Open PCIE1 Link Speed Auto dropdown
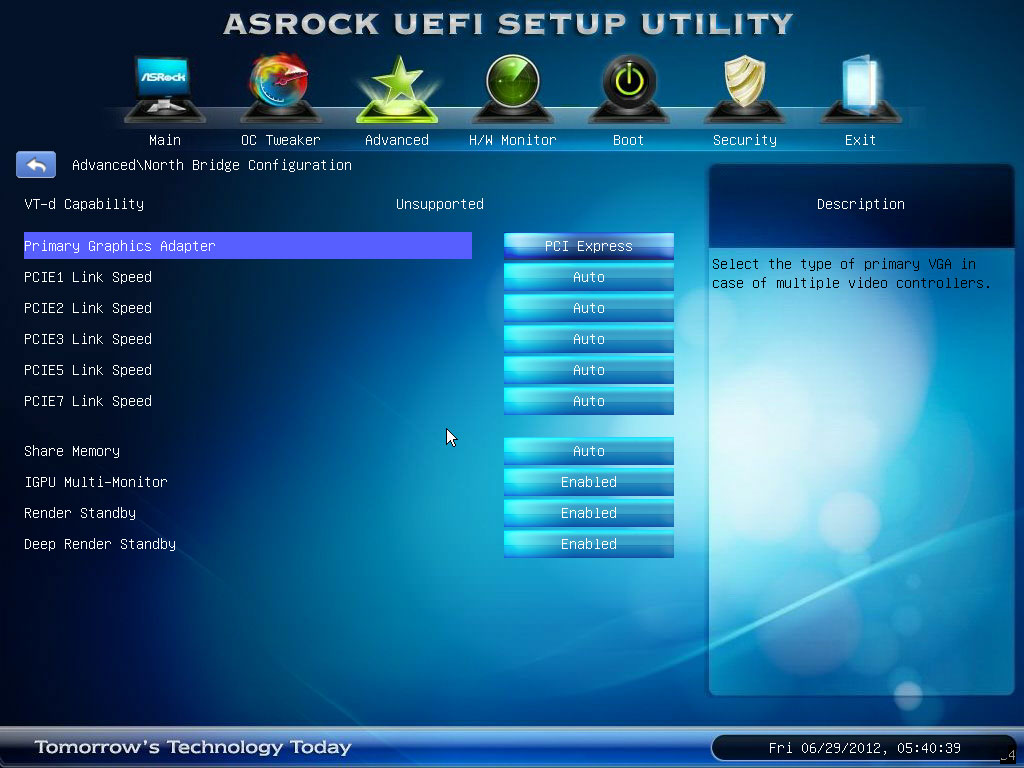1024x768 pixels. [x=588, y=277]
